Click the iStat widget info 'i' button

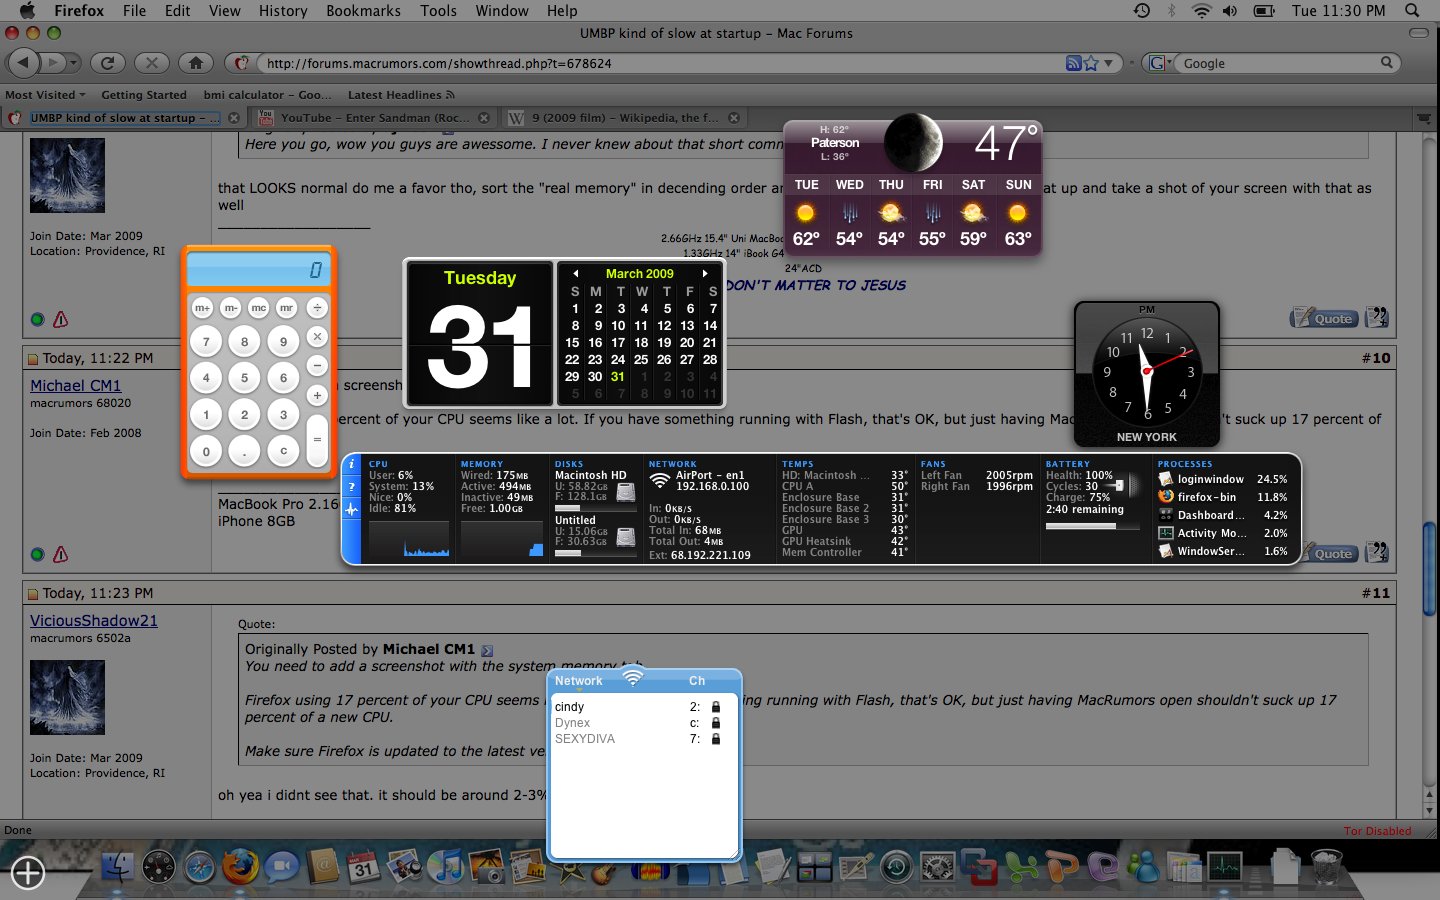[352, 464]
